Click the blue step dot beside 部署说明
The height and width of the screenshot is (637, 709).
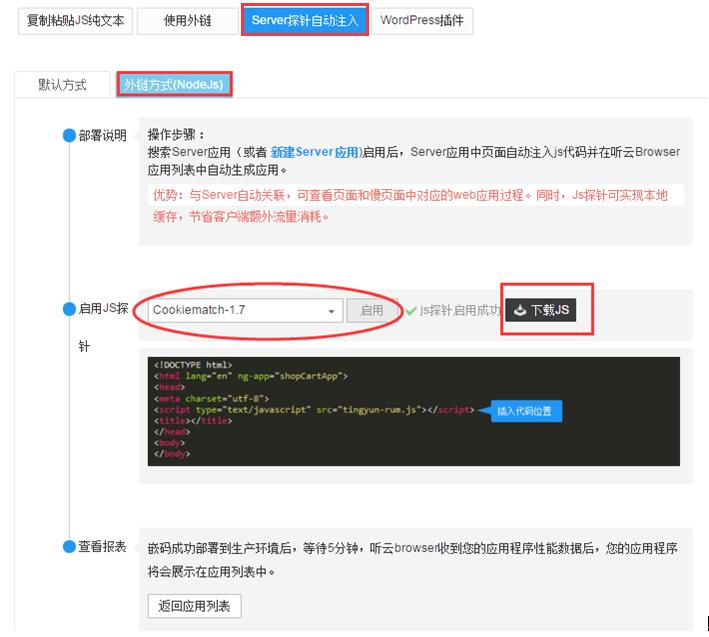69,136
